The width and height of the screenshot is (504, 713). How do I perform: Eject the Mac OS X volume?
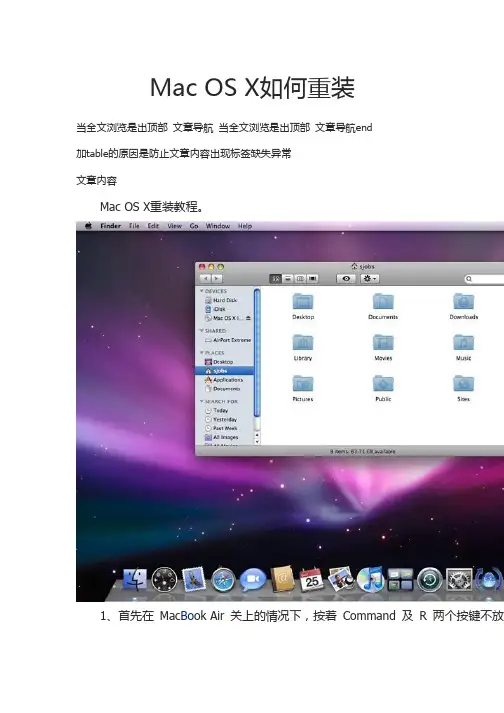(248, 318)
